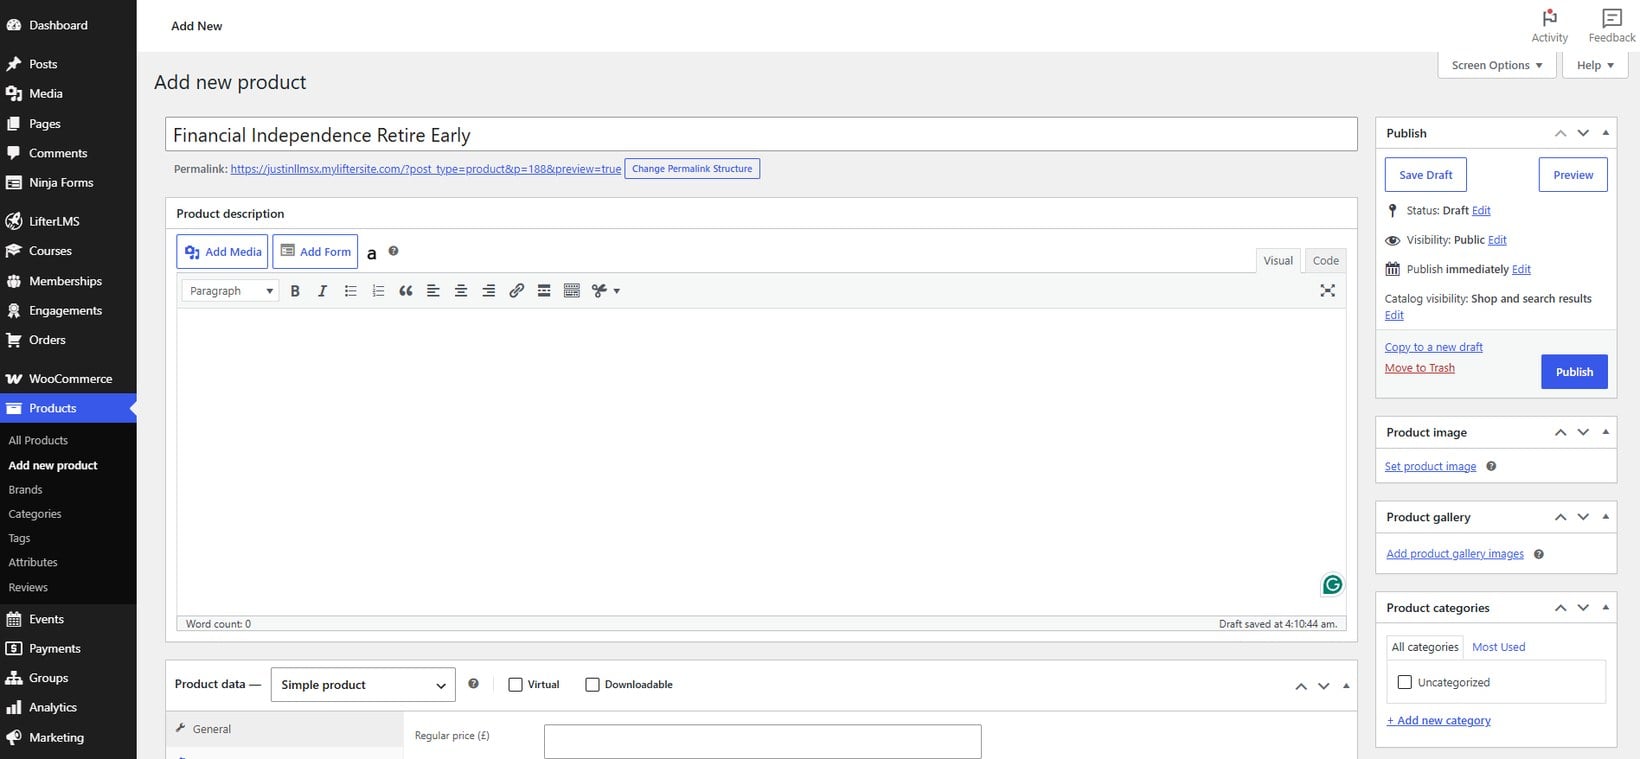Toggle bold formatting in editor toolbar
This screenshot has width=1640, height=759.
coord(295,291)
